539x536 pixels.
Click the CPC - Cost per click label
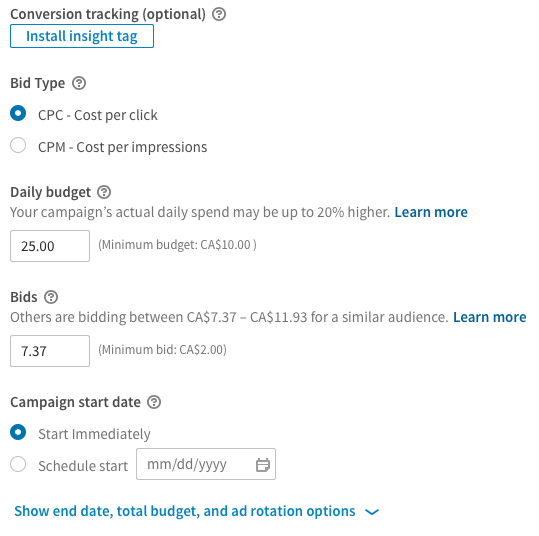coord(98,115)
